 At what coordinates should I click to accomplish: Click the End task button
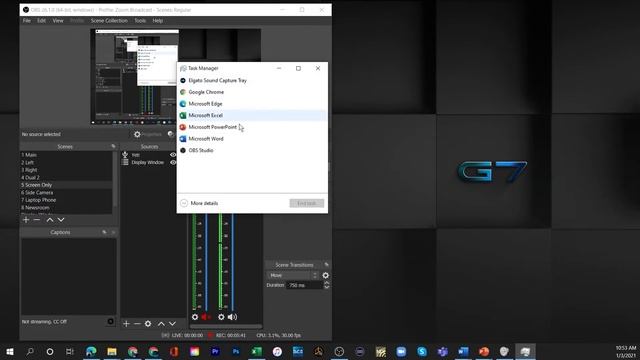click(307, 203)
